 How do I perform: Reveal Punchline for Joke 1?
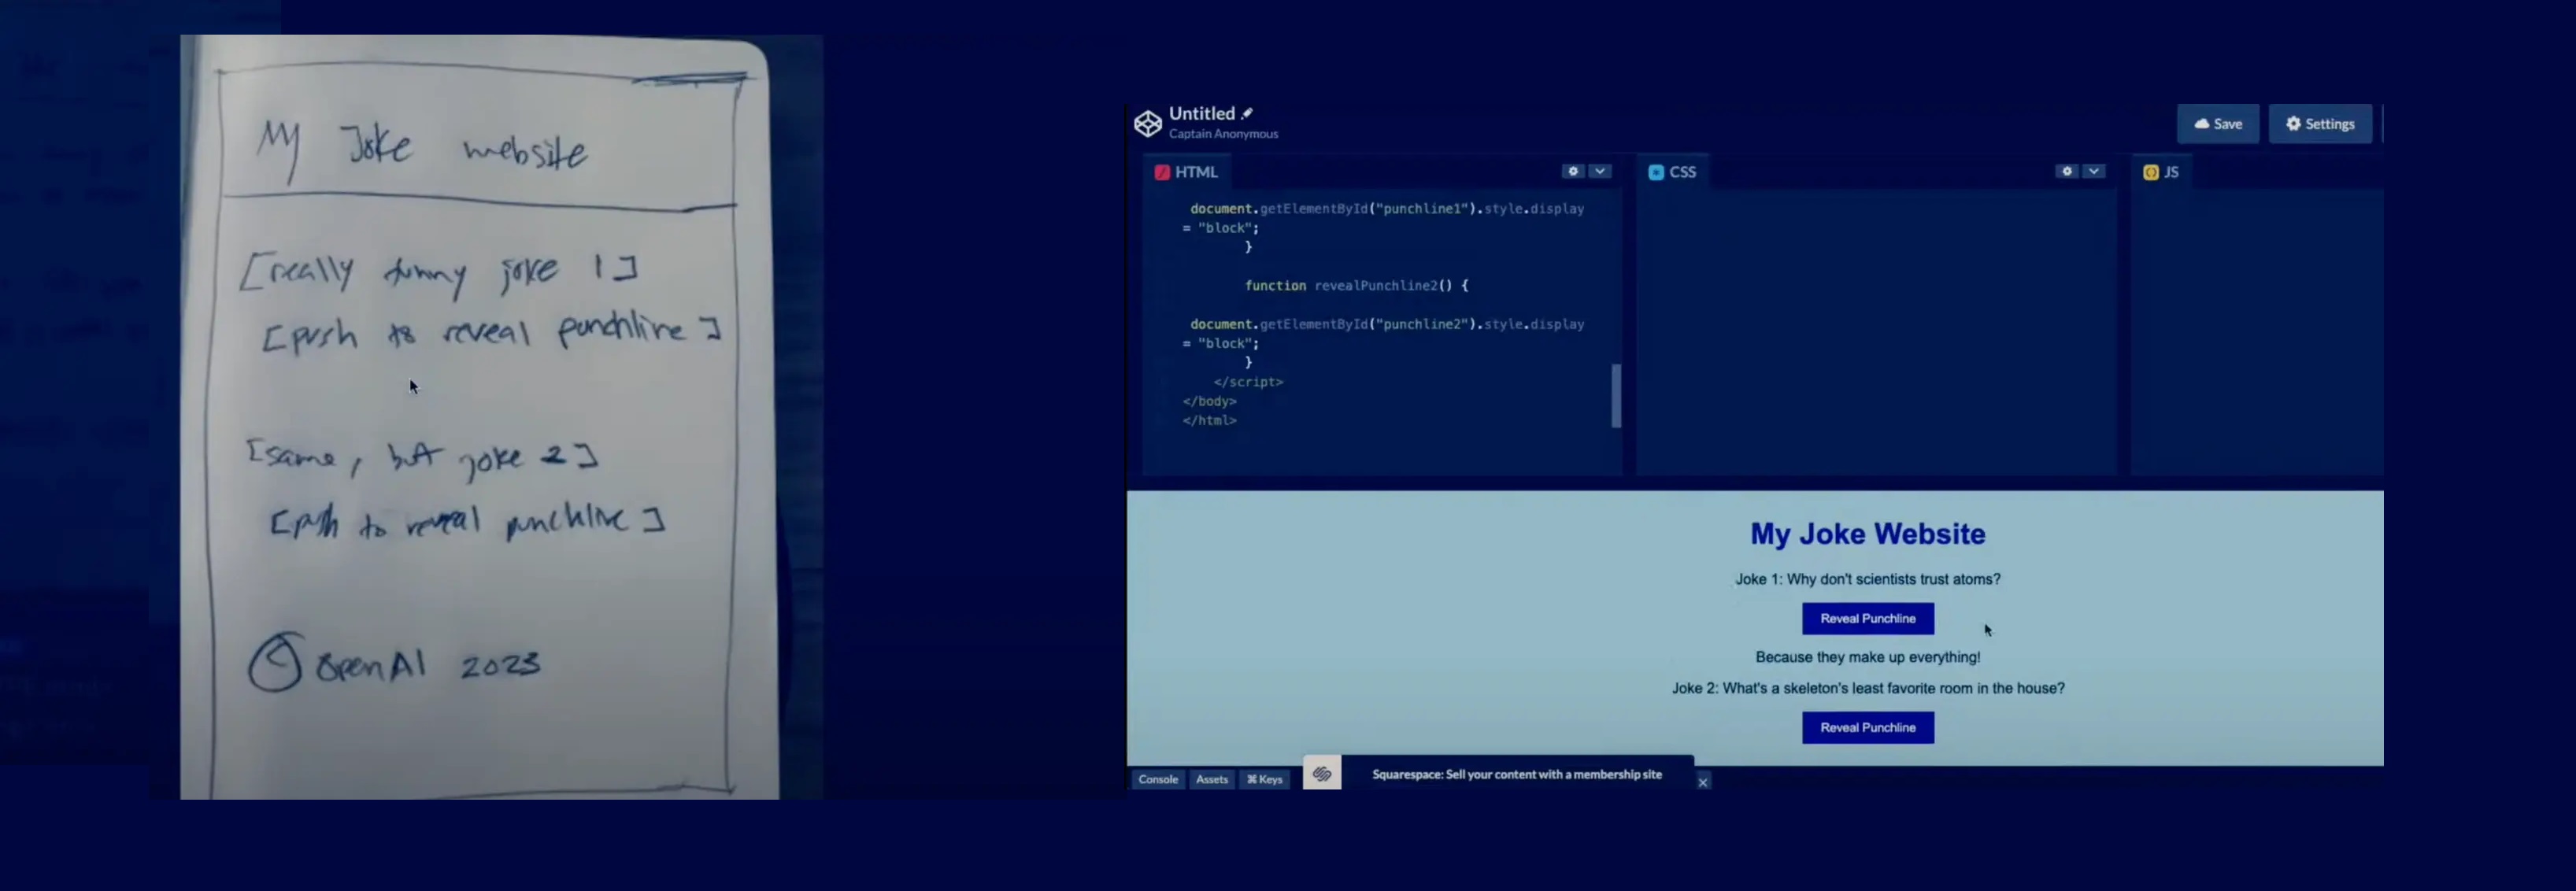pyautogui.click(x=1867, y=618)
